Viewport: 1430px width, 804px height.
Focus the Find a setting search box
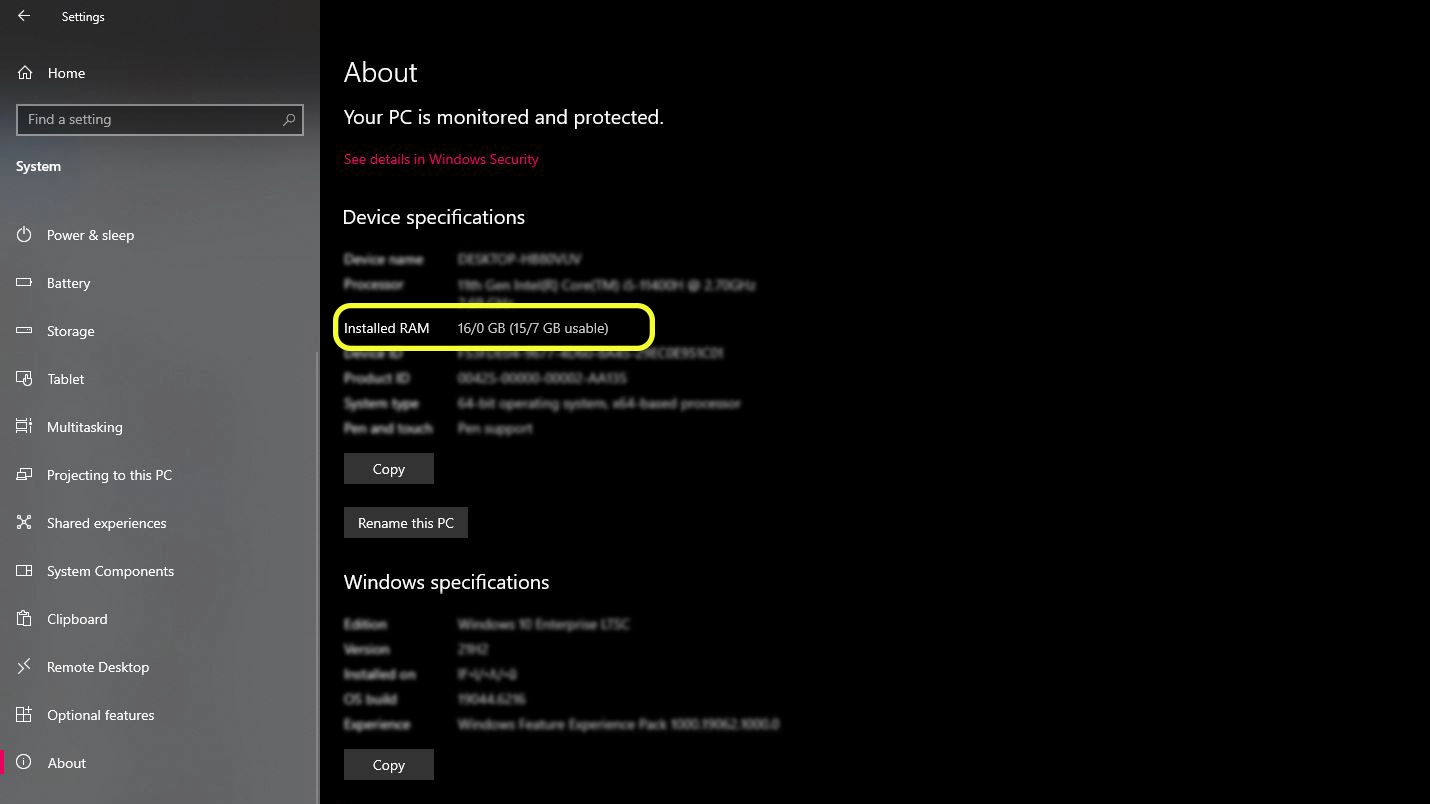point(150,120)
